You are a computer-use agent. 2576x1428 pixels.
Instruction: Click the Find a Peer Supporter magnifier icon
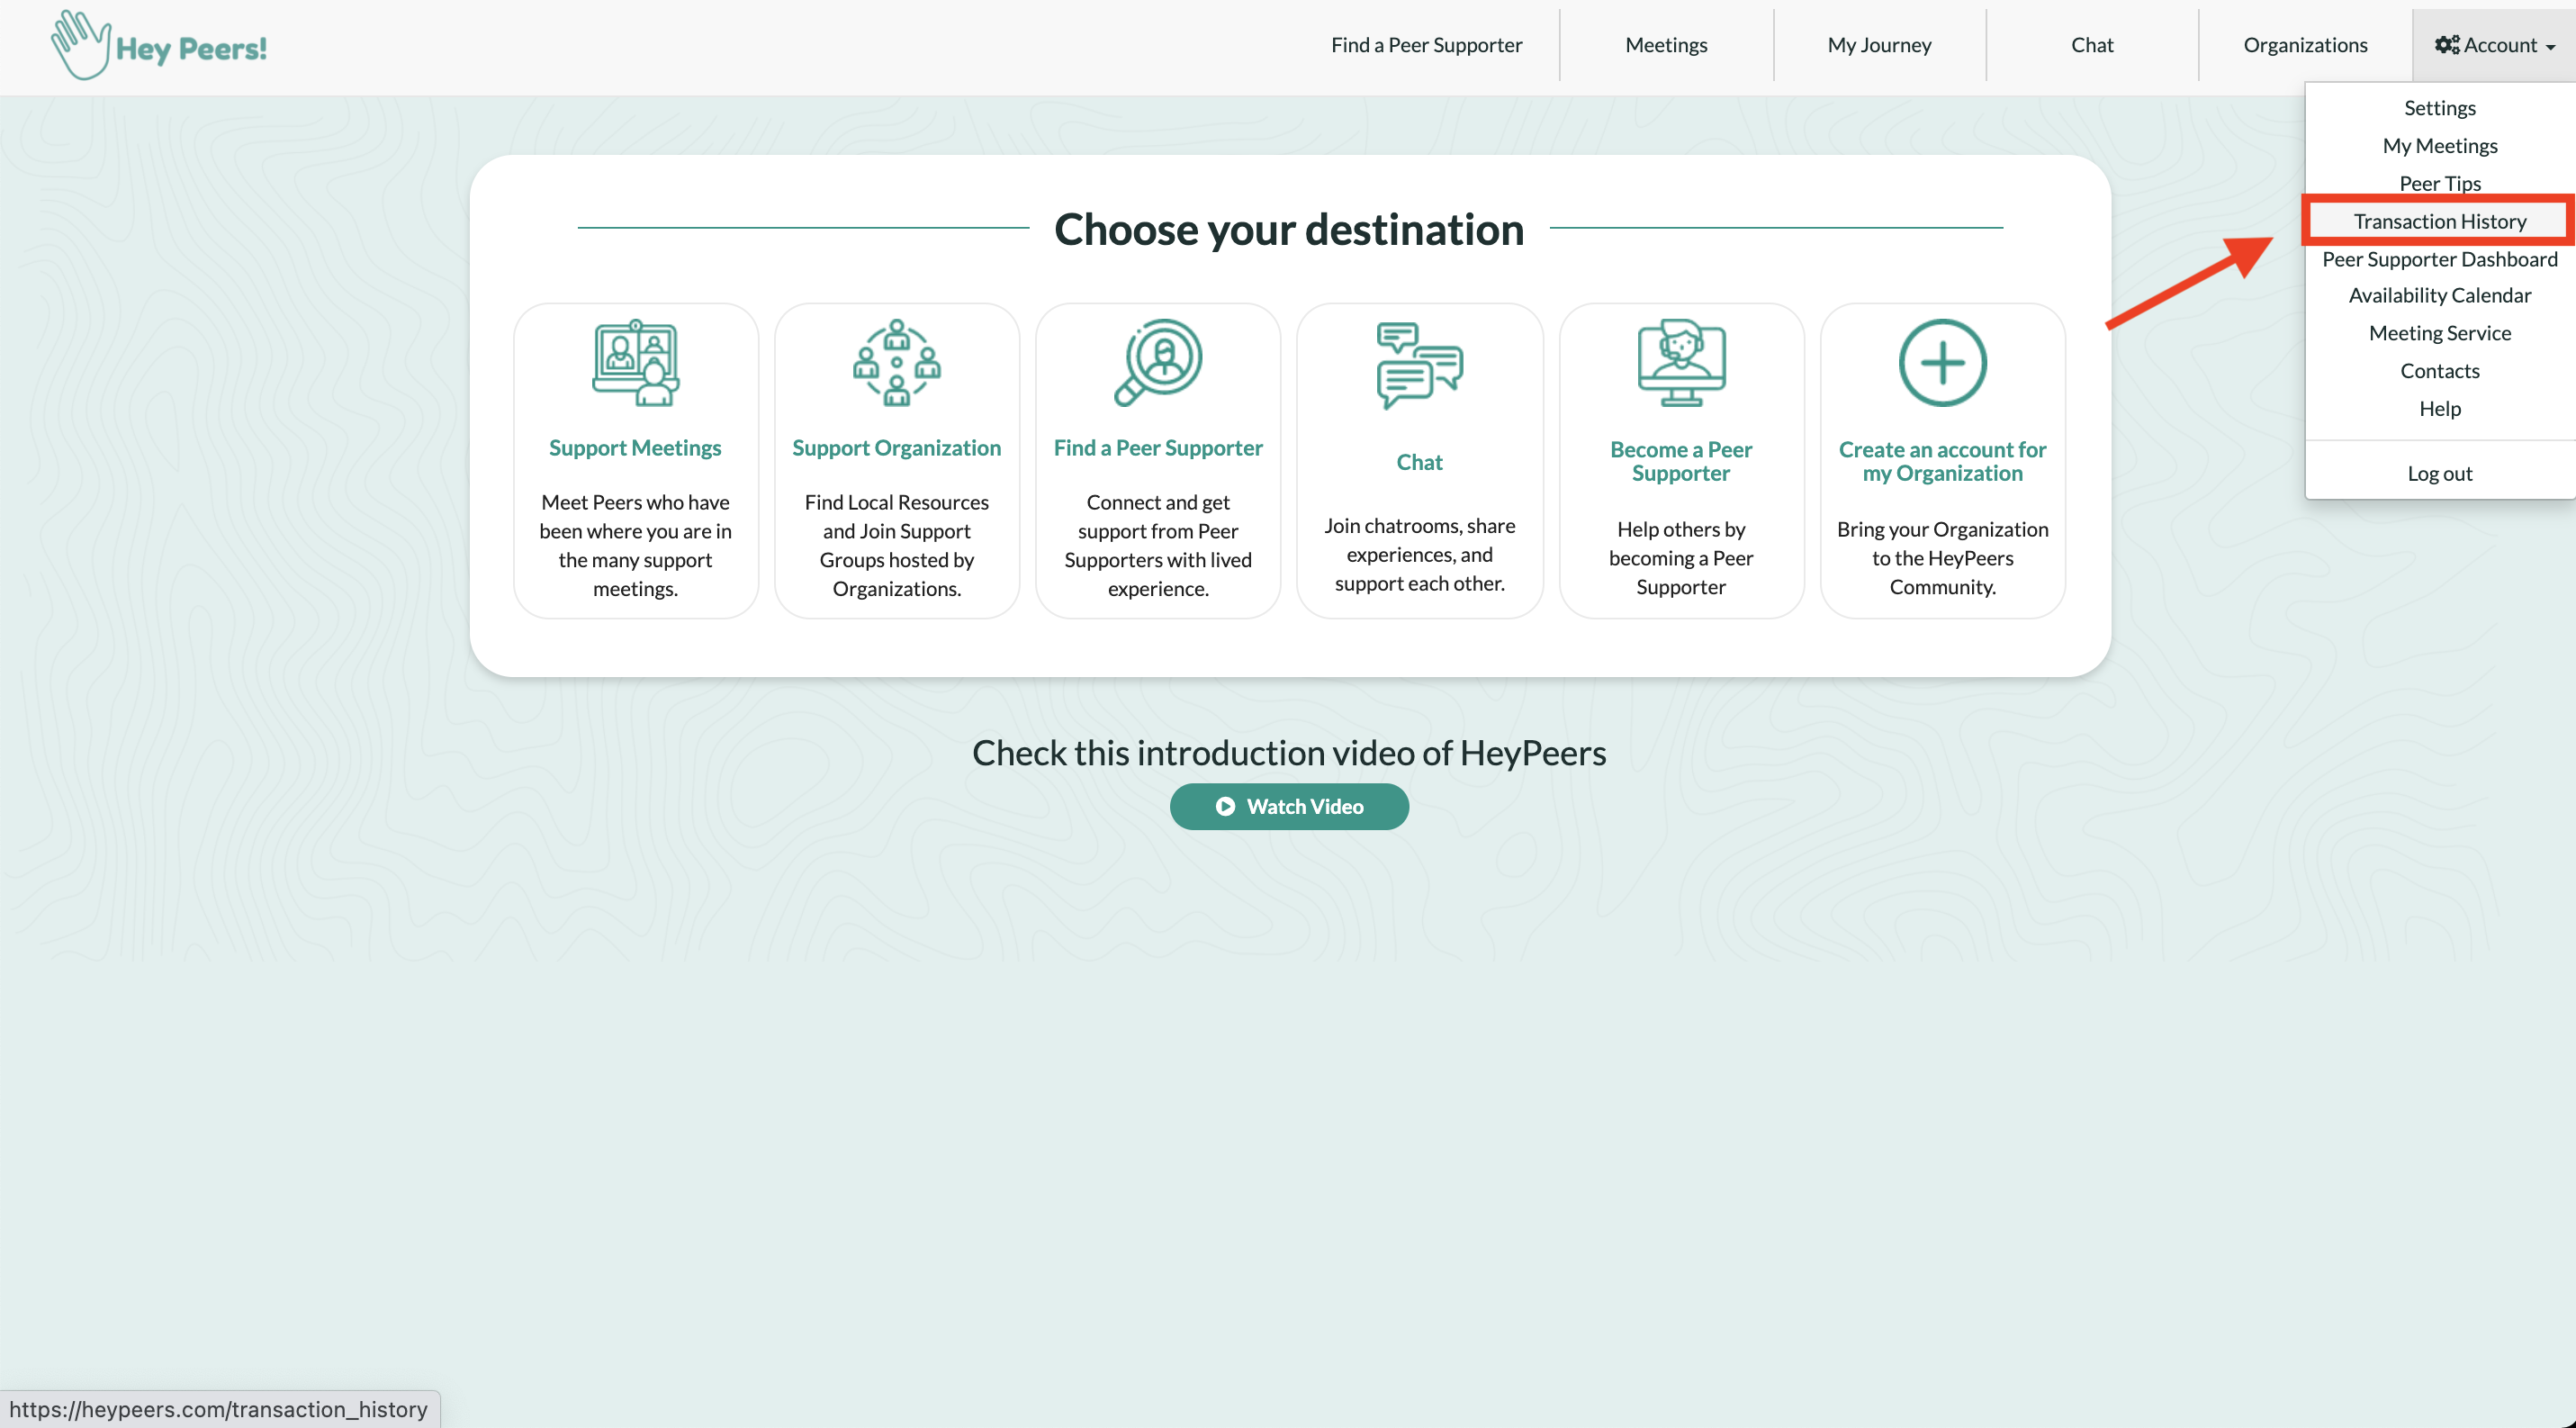coord(1158,363)
